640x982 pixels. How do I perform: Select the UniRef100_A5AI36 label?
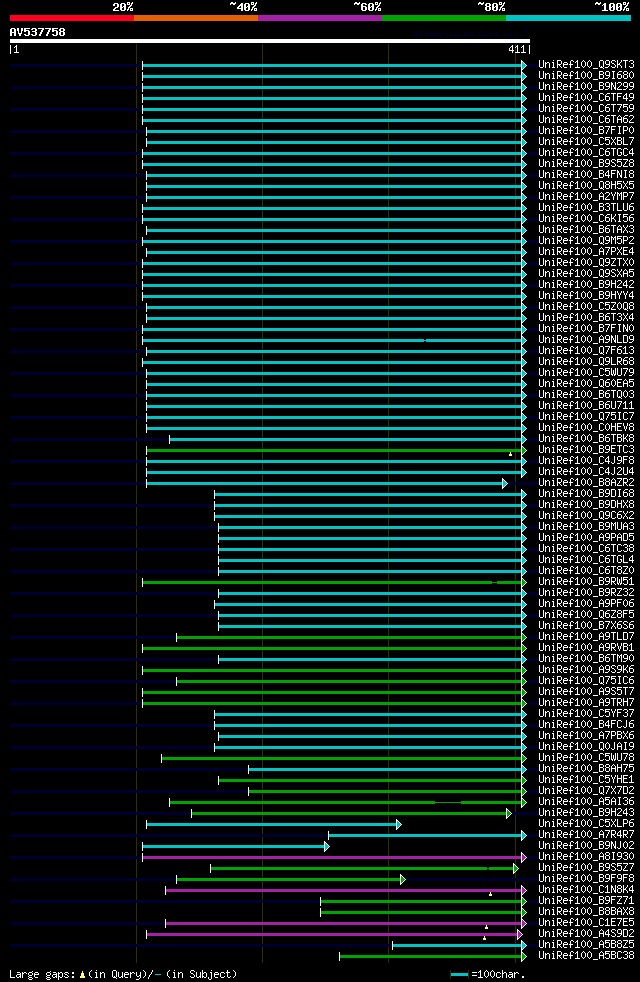pos(586,802)
